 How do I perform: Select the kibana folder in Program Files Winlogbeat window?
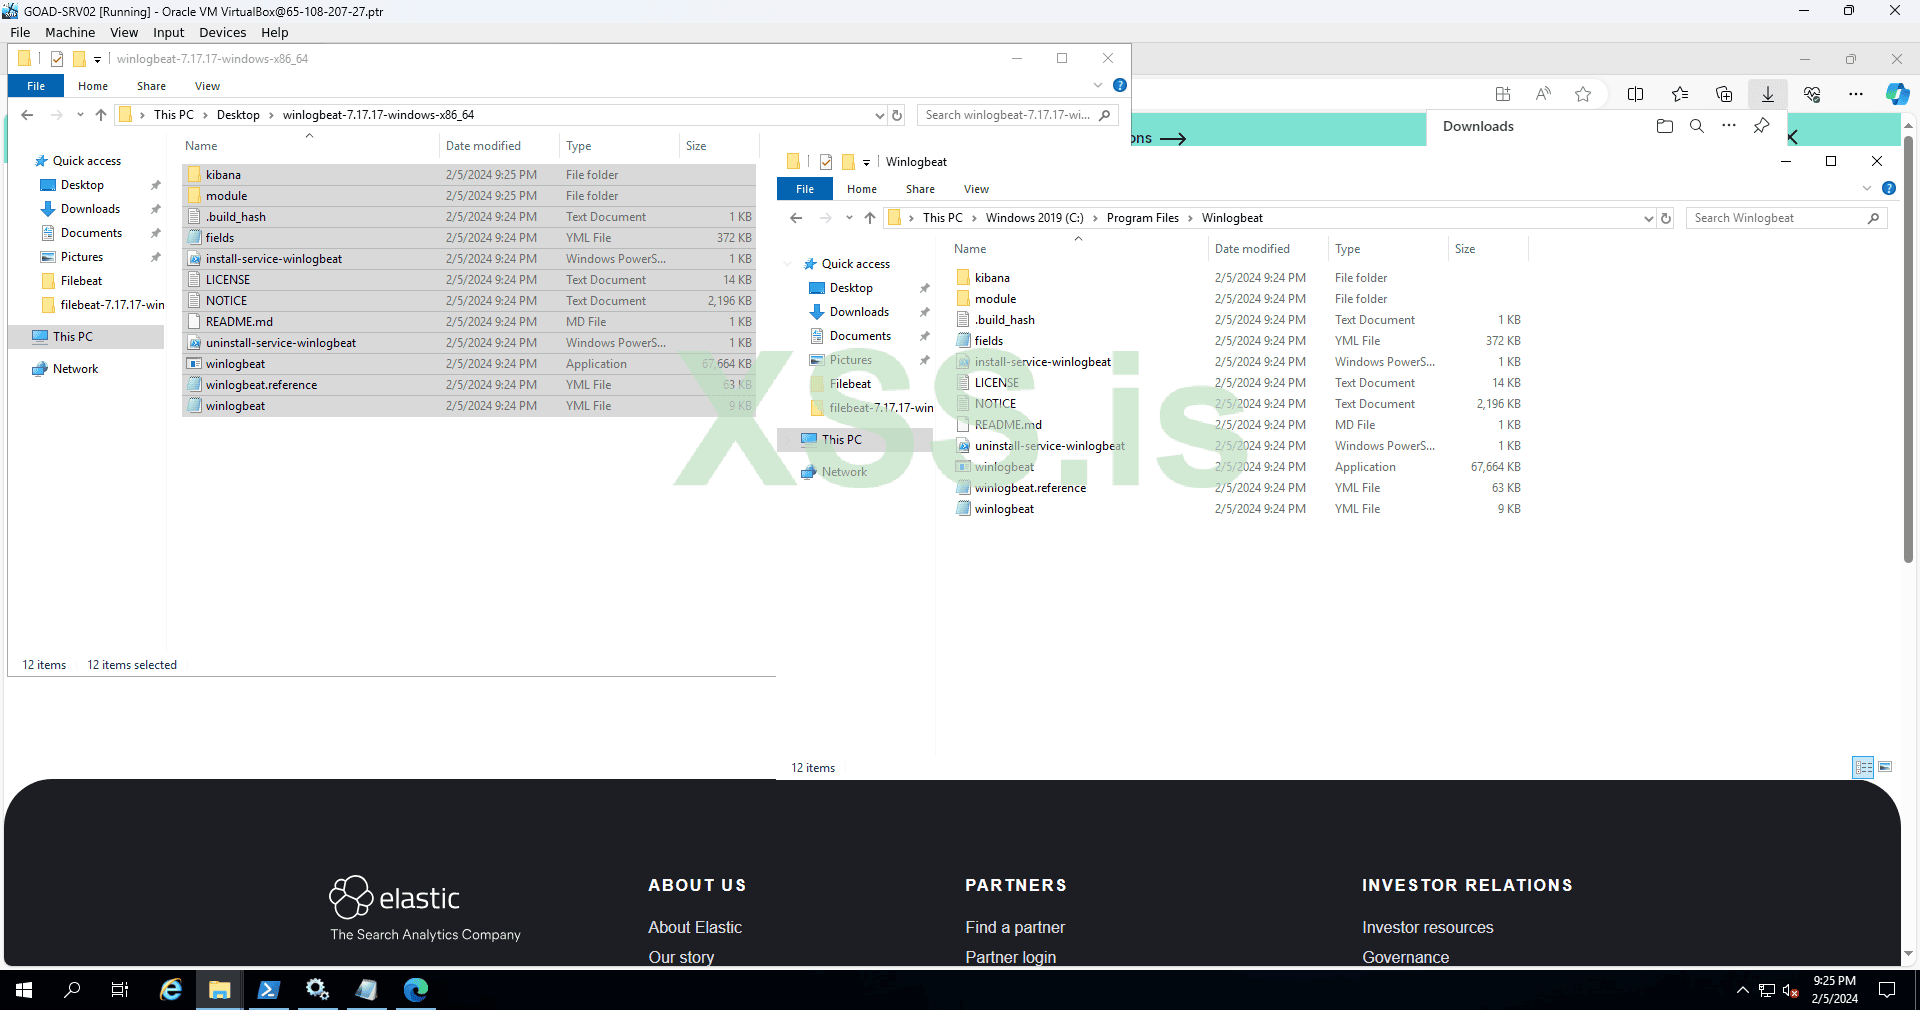click(x=991, y=278)
